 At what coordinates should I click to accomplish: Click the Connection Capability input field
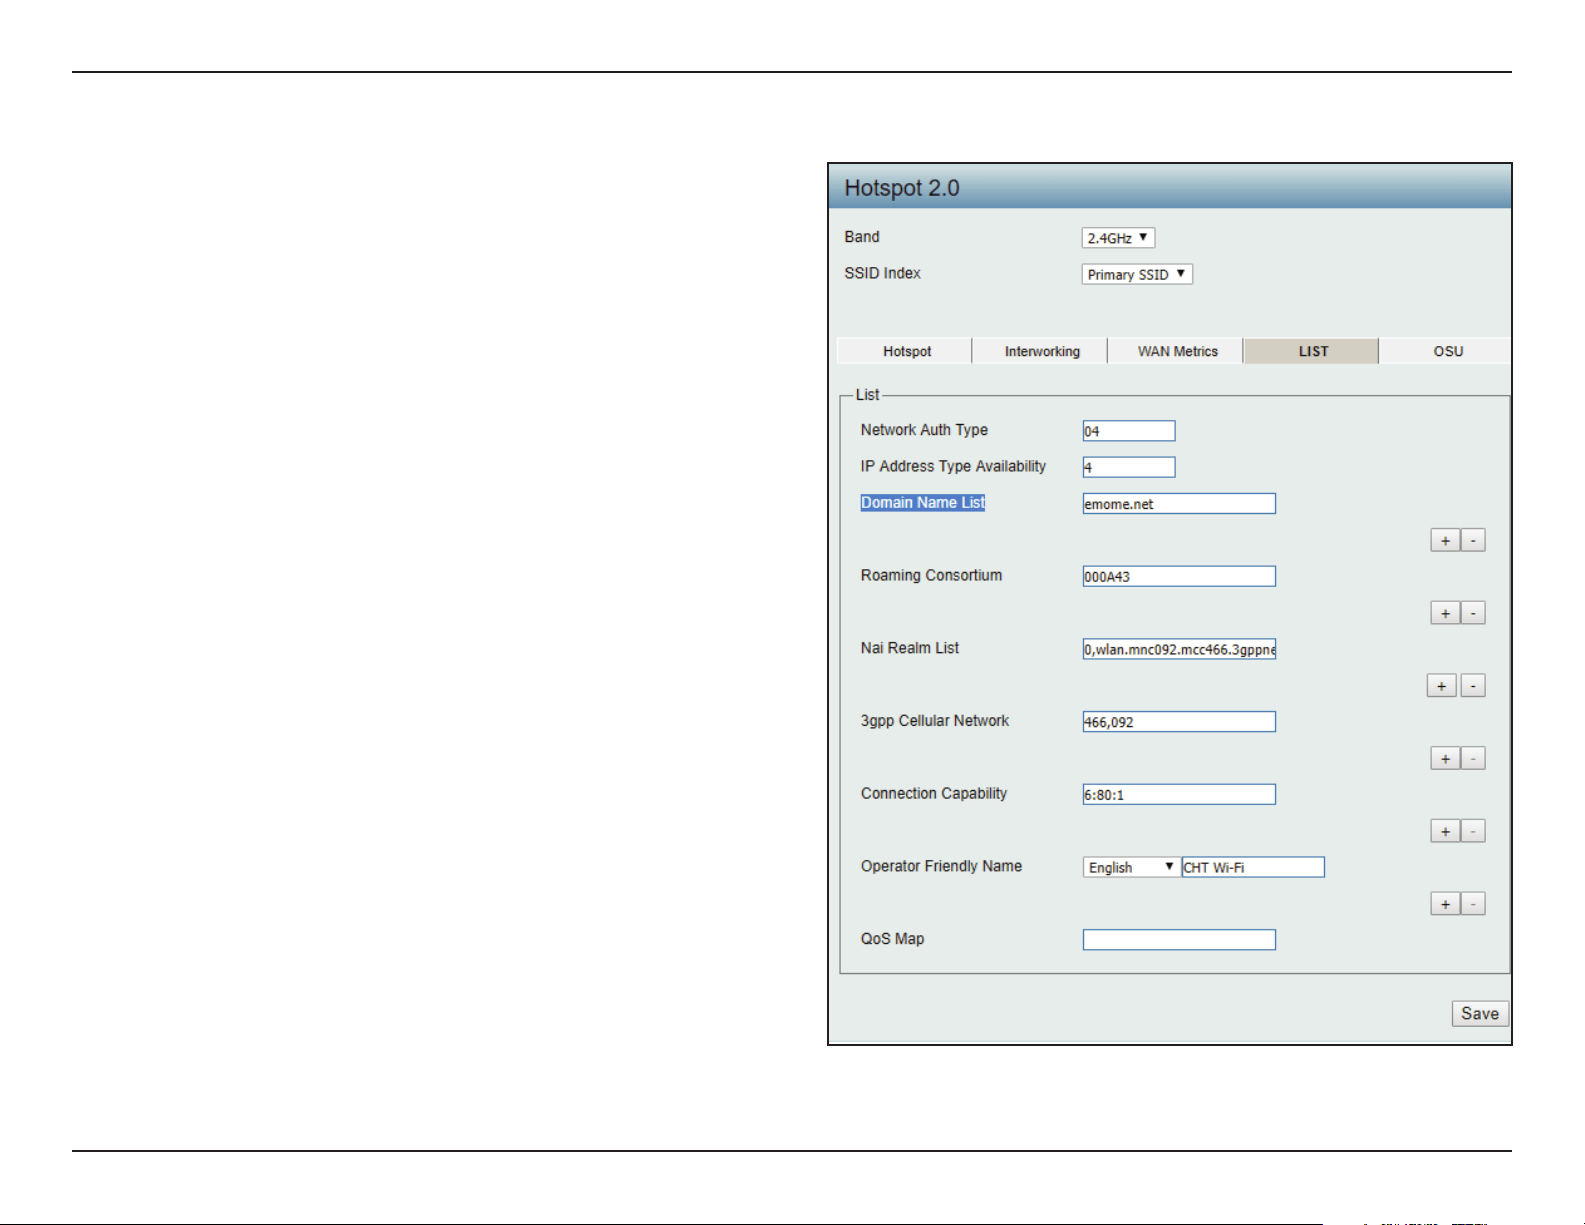tap(1179, 794)
